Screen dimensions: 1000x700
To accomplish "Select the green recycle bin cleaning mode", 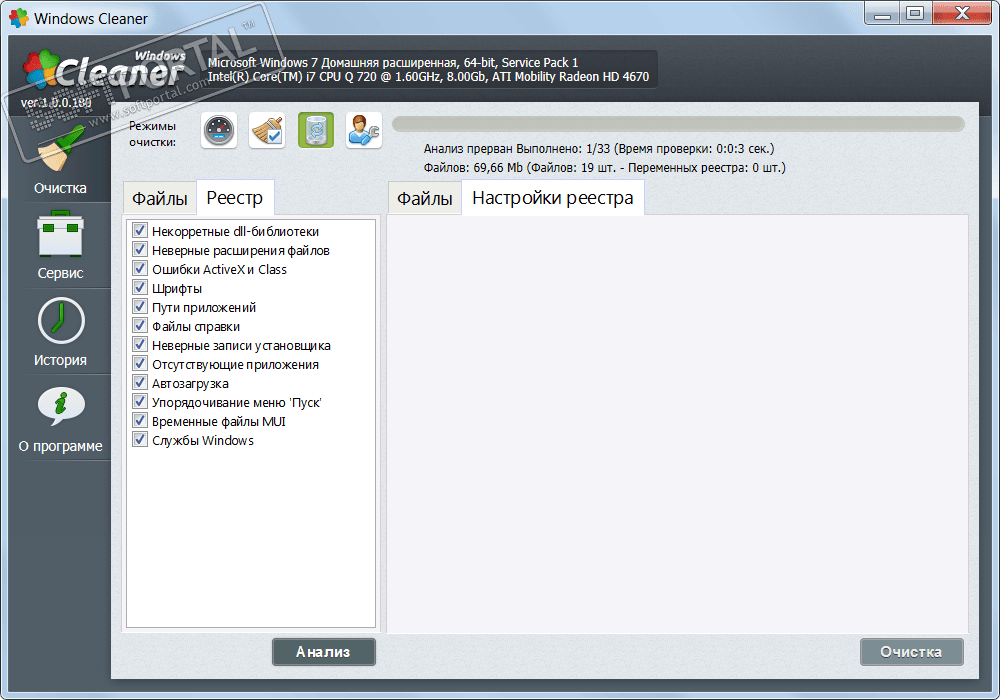I will [316, 131].
